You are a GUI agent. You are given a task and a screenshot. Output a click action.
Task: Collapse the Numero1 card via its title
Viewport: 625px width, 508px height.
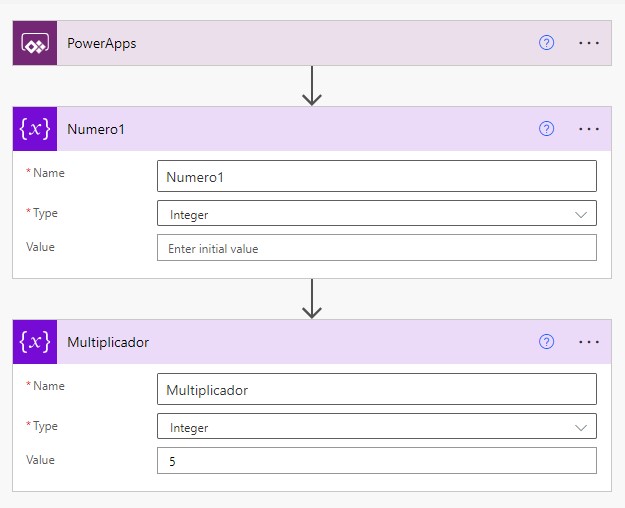tap(96, 129)
